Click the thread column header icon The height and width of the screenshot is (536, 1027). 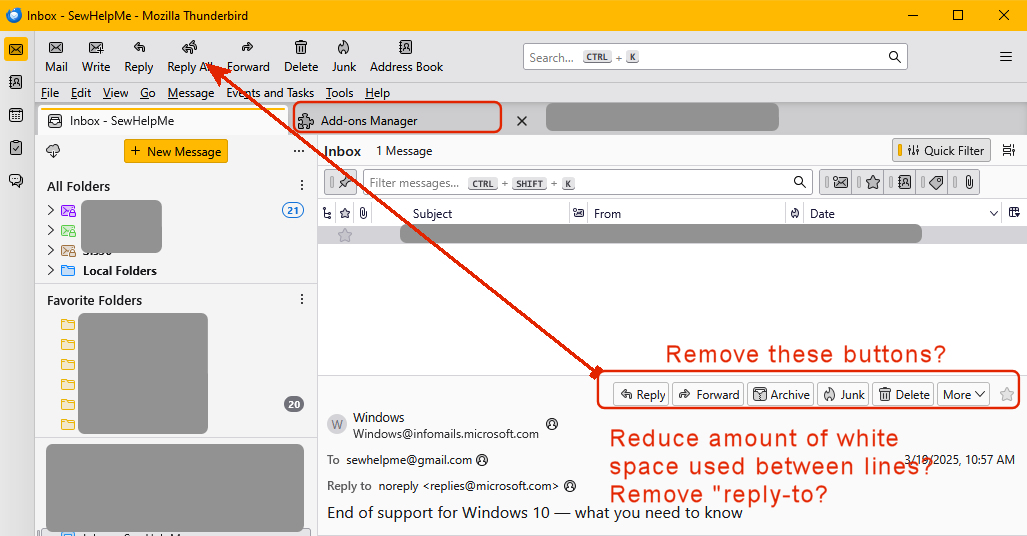(327, 213)
